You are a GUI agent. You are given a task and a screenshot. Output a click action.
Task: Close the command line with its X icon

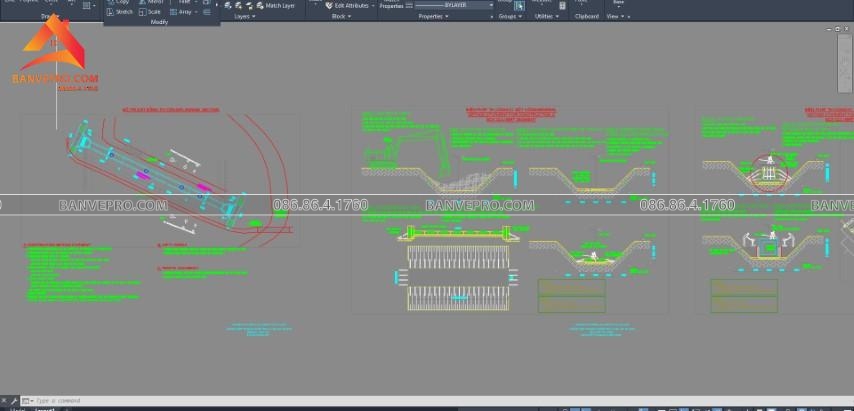coord(5,401)
